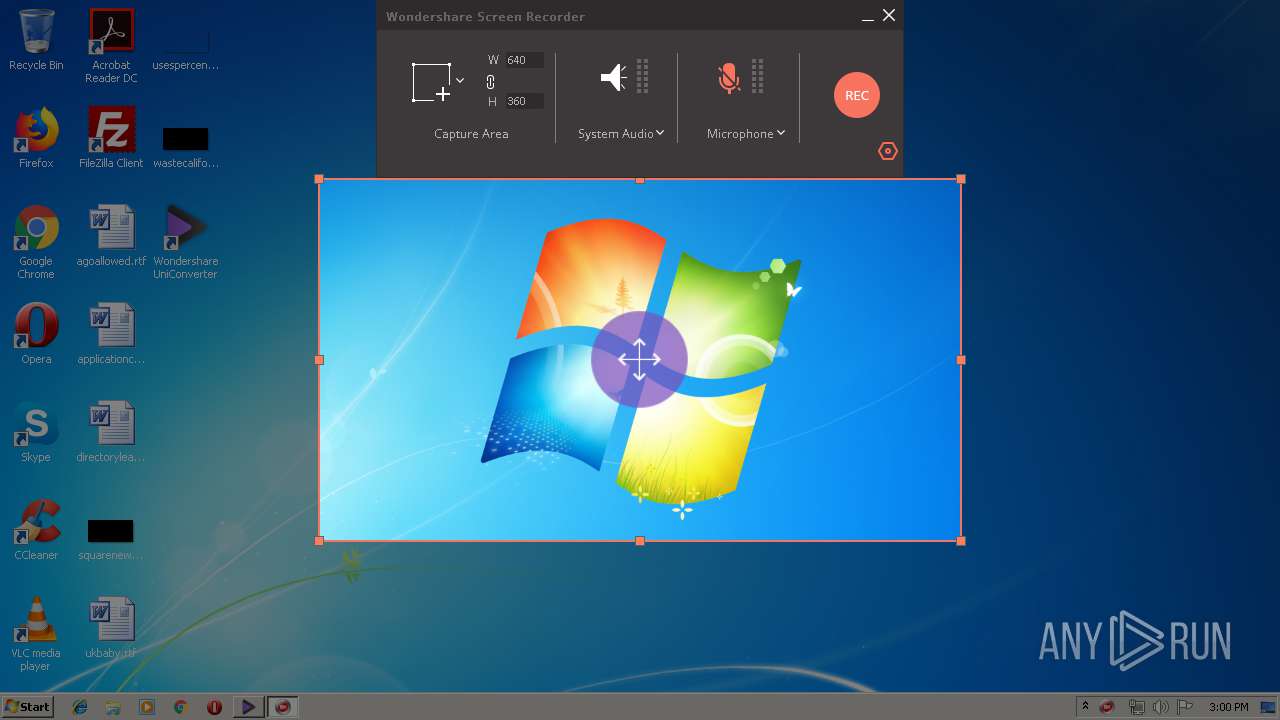Close the Wondershare Screen Recorder window
This screenshot has height=720, width=1280.
pos(888,16)
